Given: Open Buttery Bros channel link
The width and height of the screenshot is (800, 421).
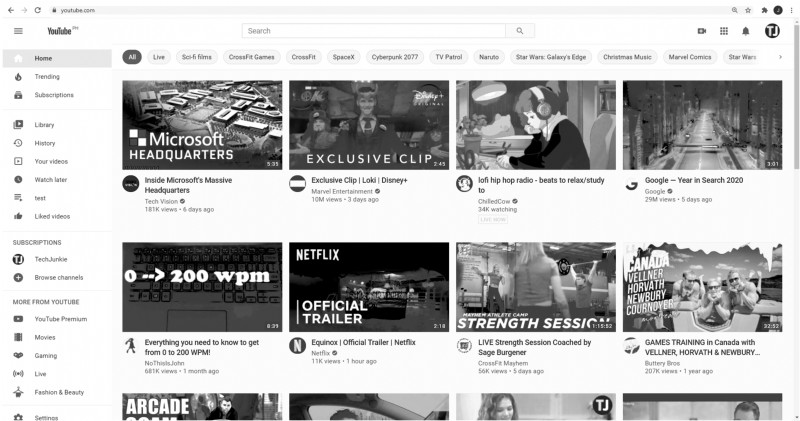Looking at the screenshot, I should pos(662,363).
